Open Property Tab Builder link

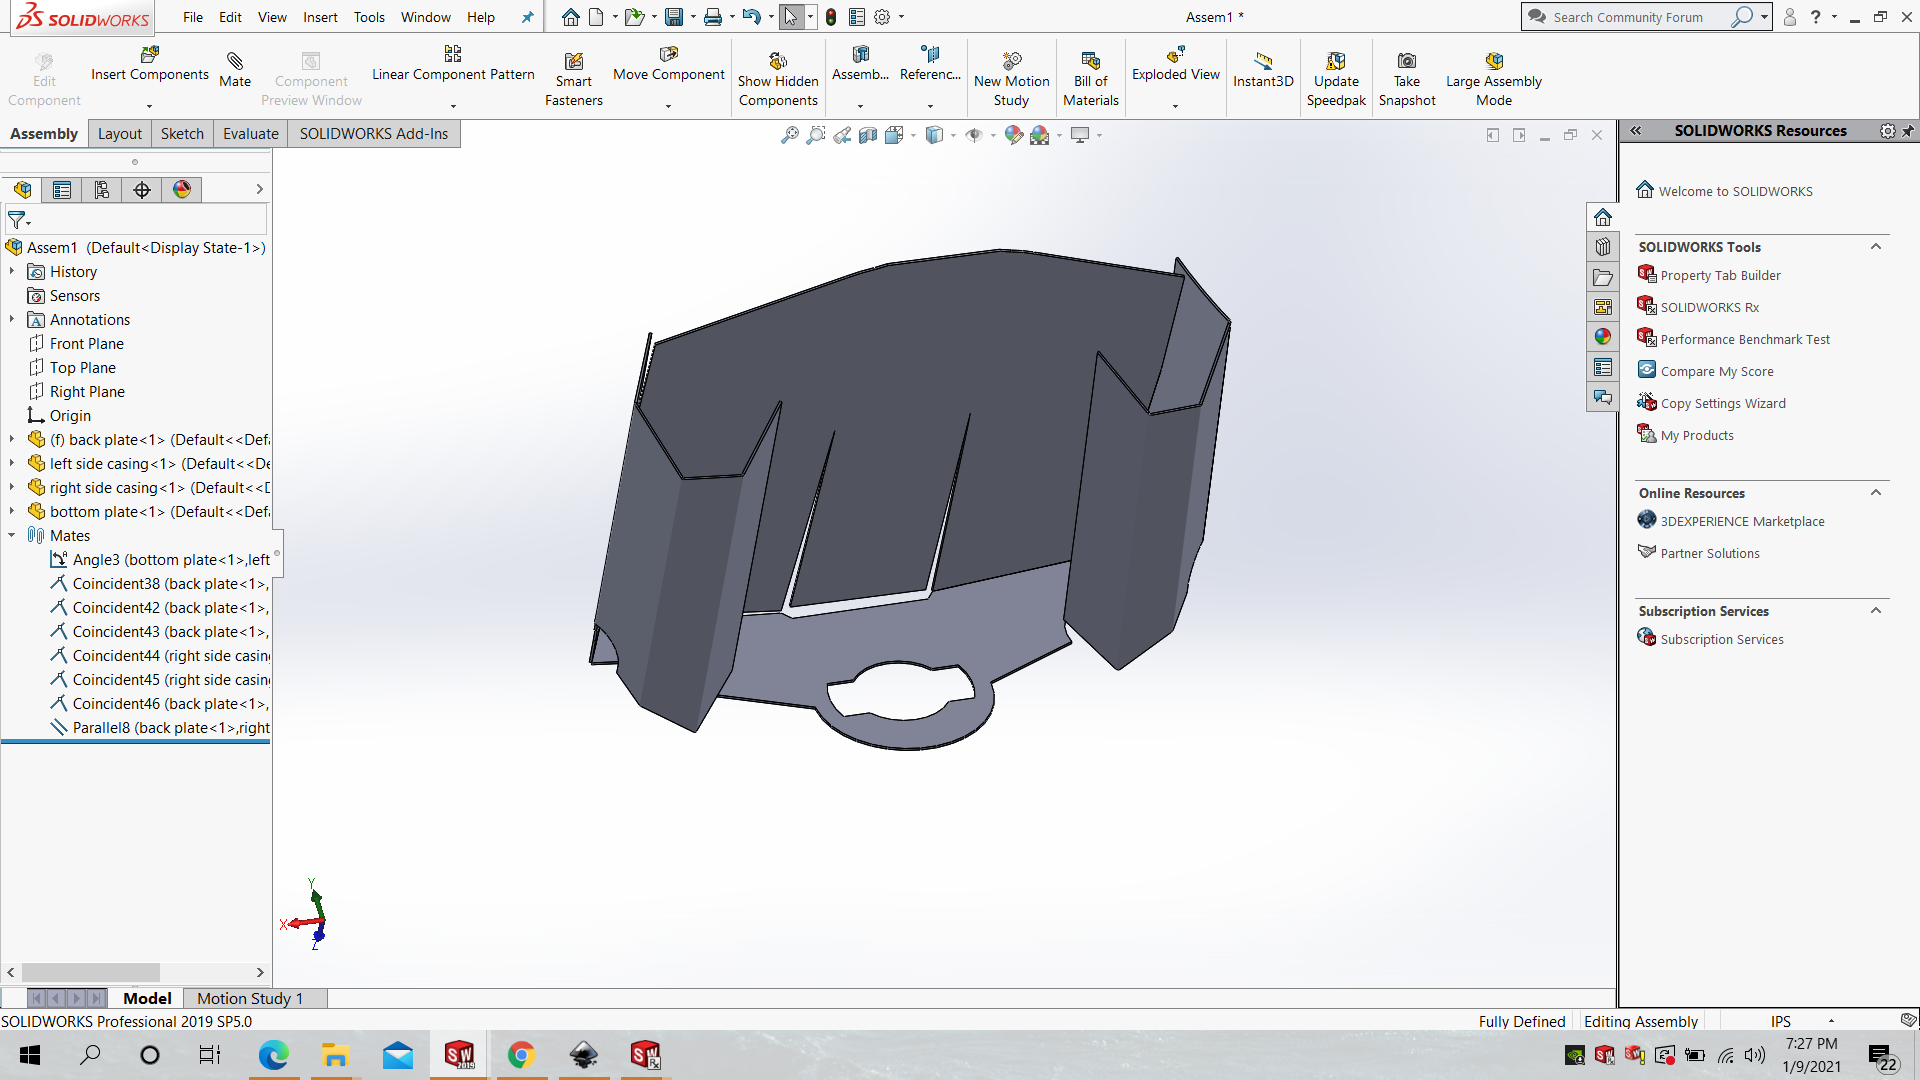tap(1720, 276)
